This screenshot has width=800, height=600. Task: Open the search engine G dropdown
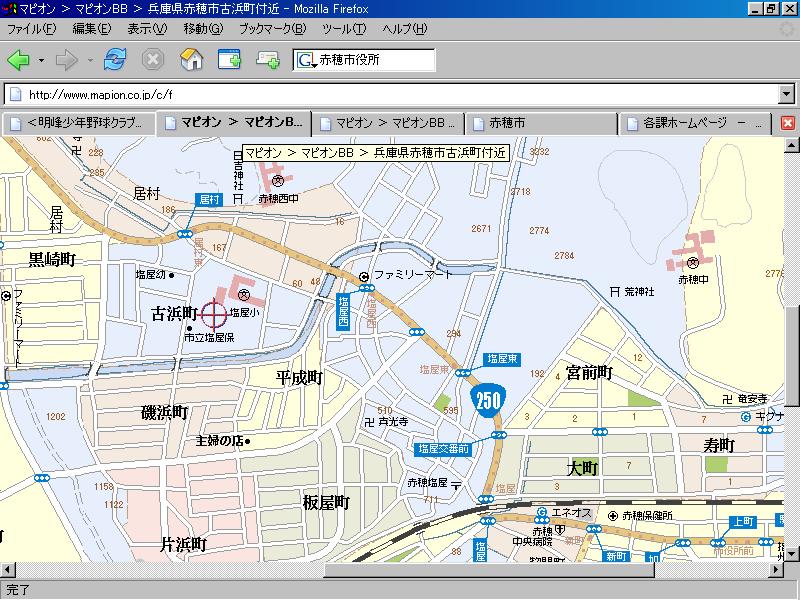(307, 60)
